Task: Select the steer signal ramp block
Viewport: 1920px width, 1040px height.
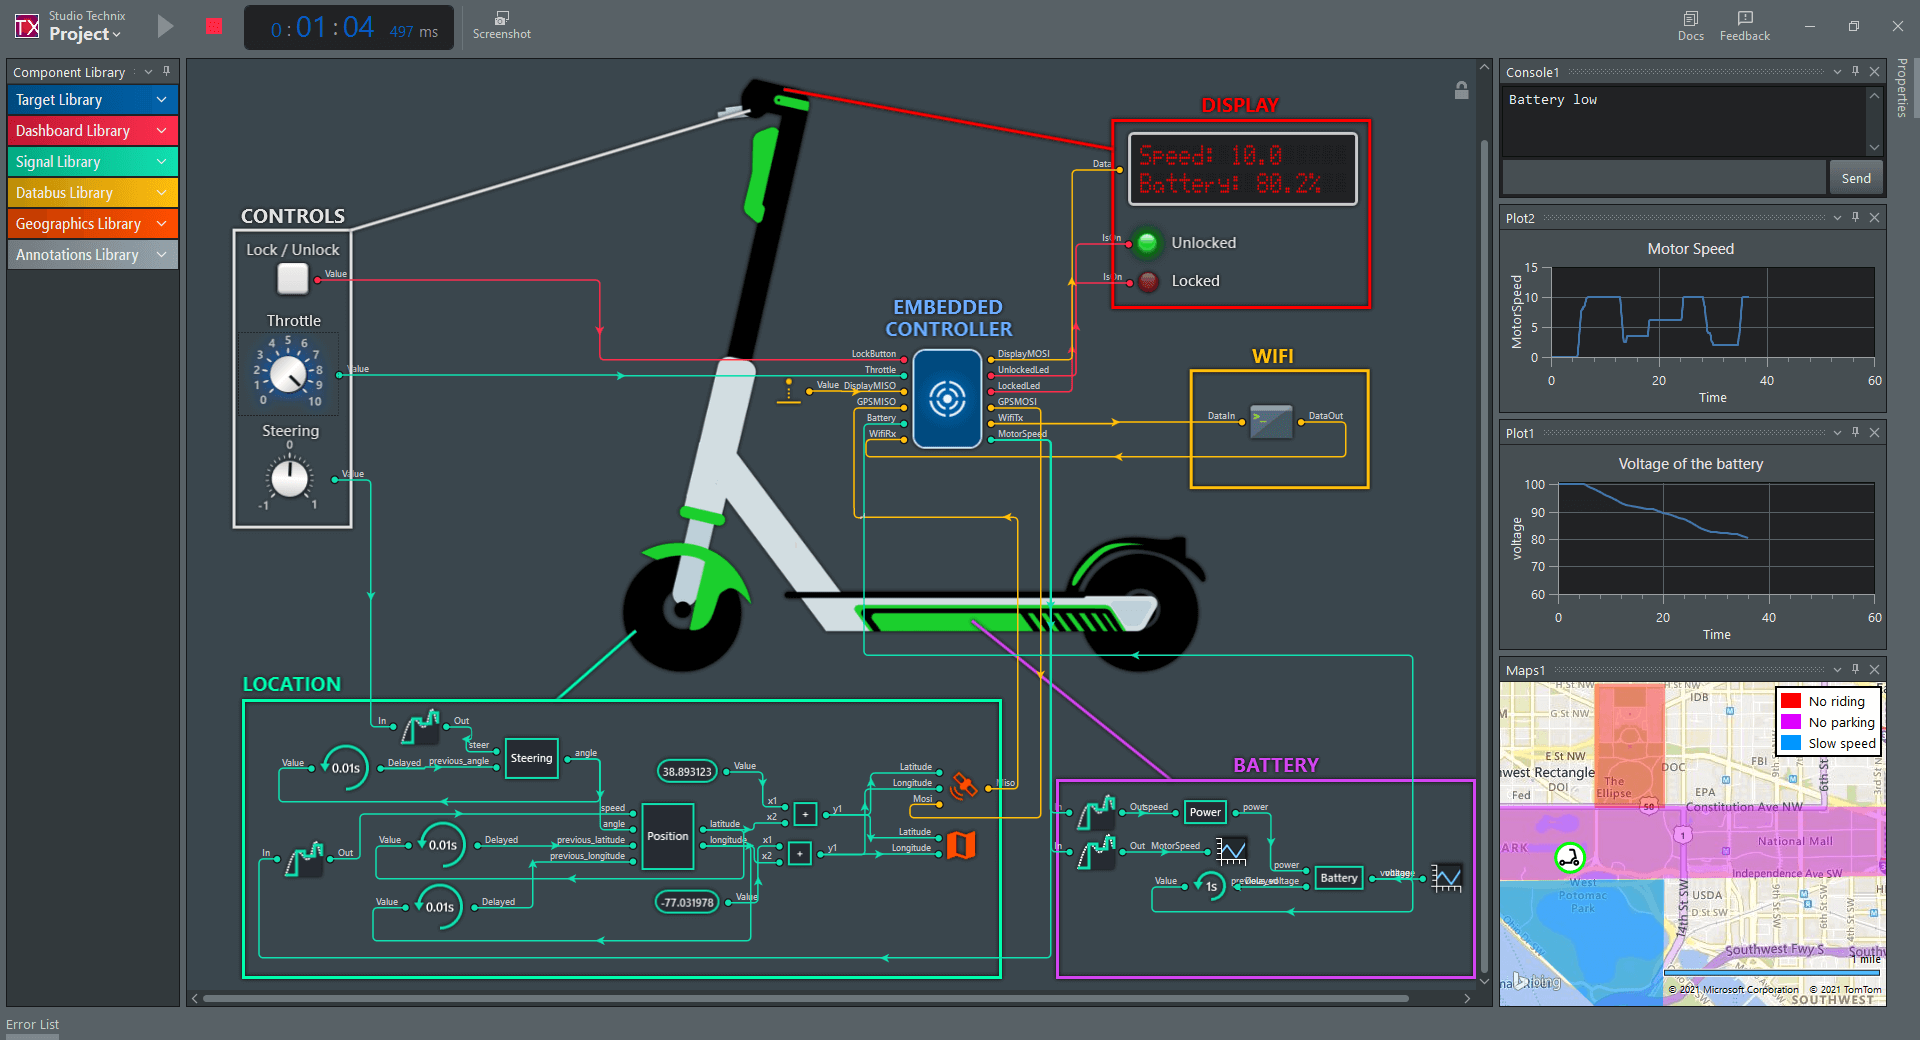Action: tap(420, 727)
